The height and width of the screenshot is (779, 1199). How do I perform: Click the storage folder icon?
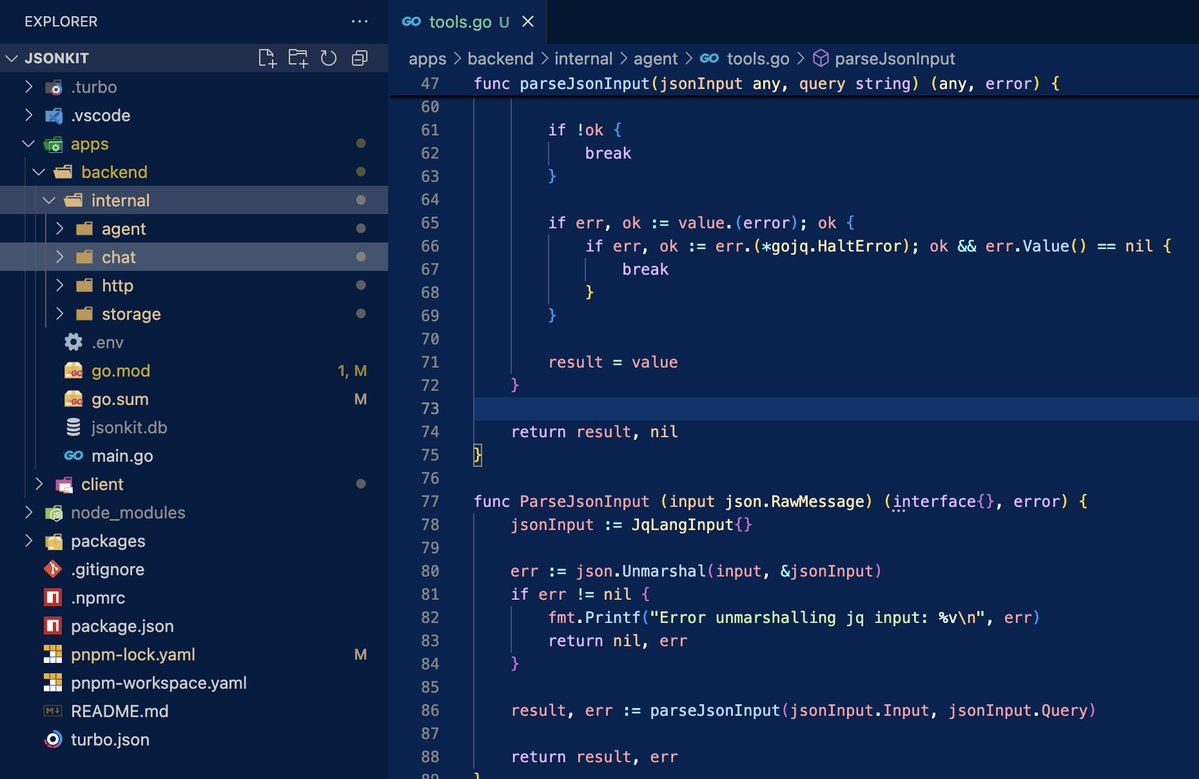[84, 313]
